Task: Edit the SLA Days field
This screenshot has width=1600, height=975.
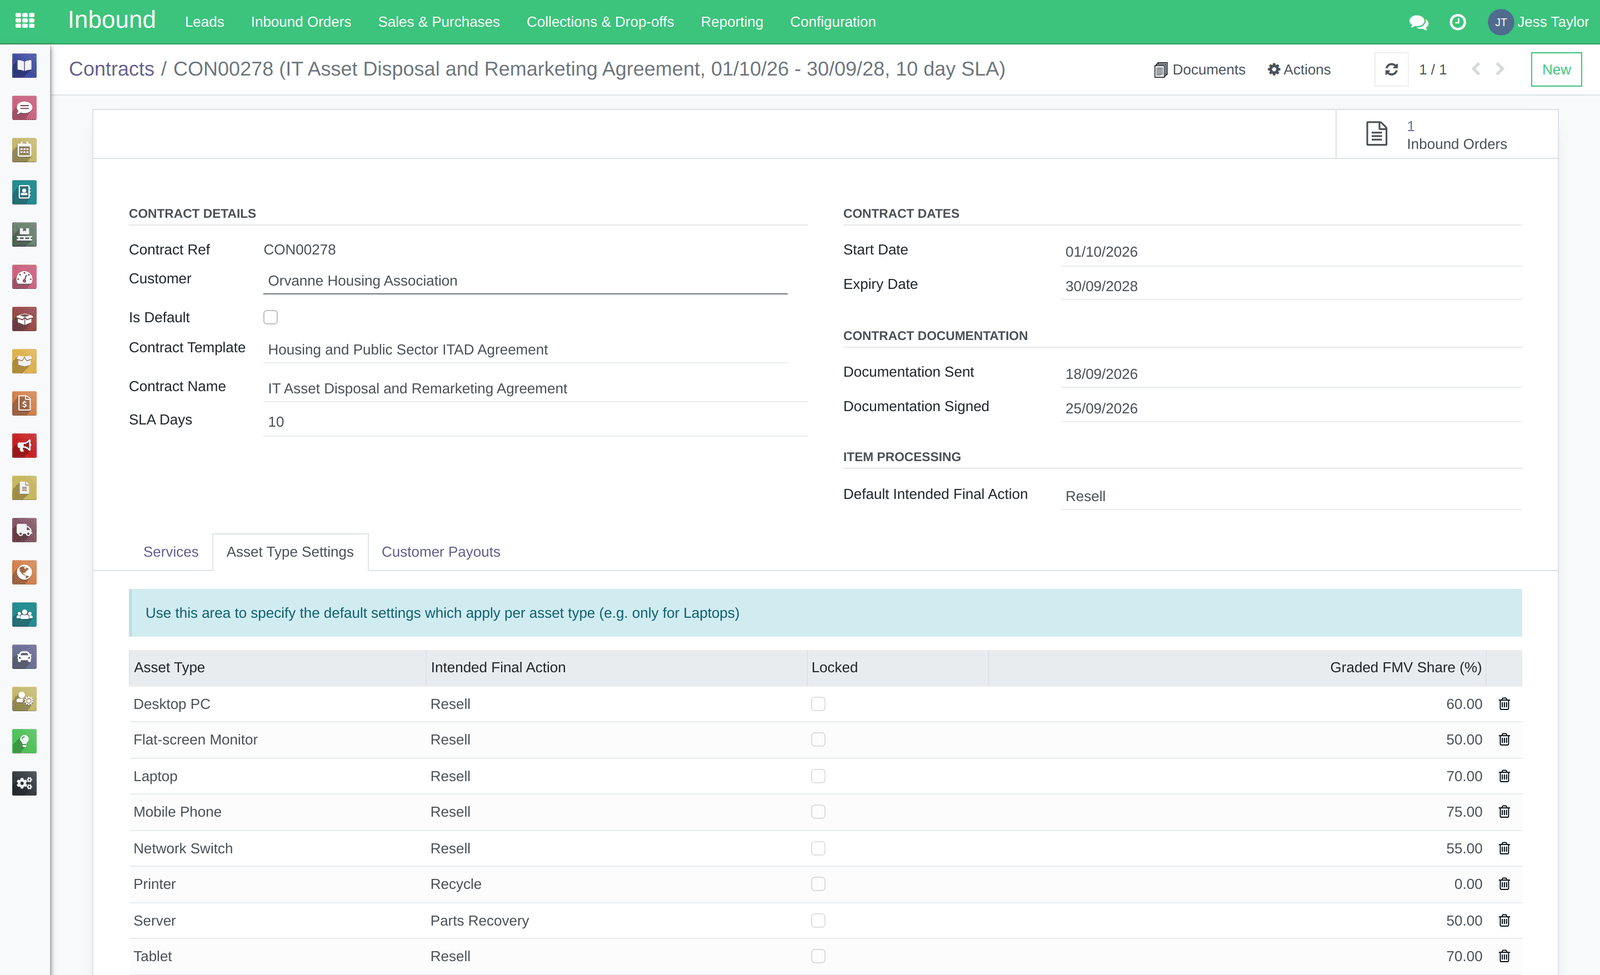Action: [x=535, y=422]
